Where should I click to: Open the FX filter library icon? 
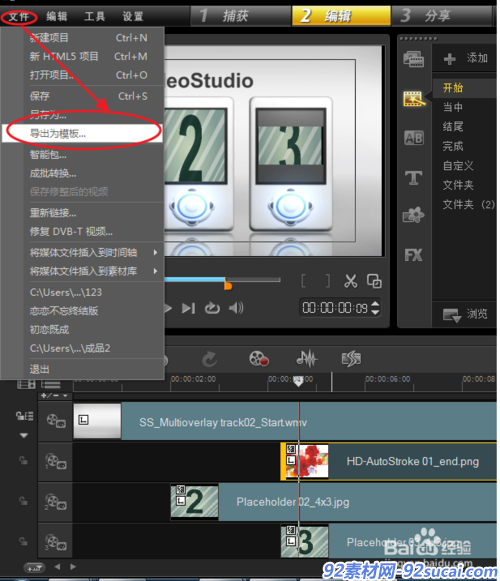tap(414, 255)
